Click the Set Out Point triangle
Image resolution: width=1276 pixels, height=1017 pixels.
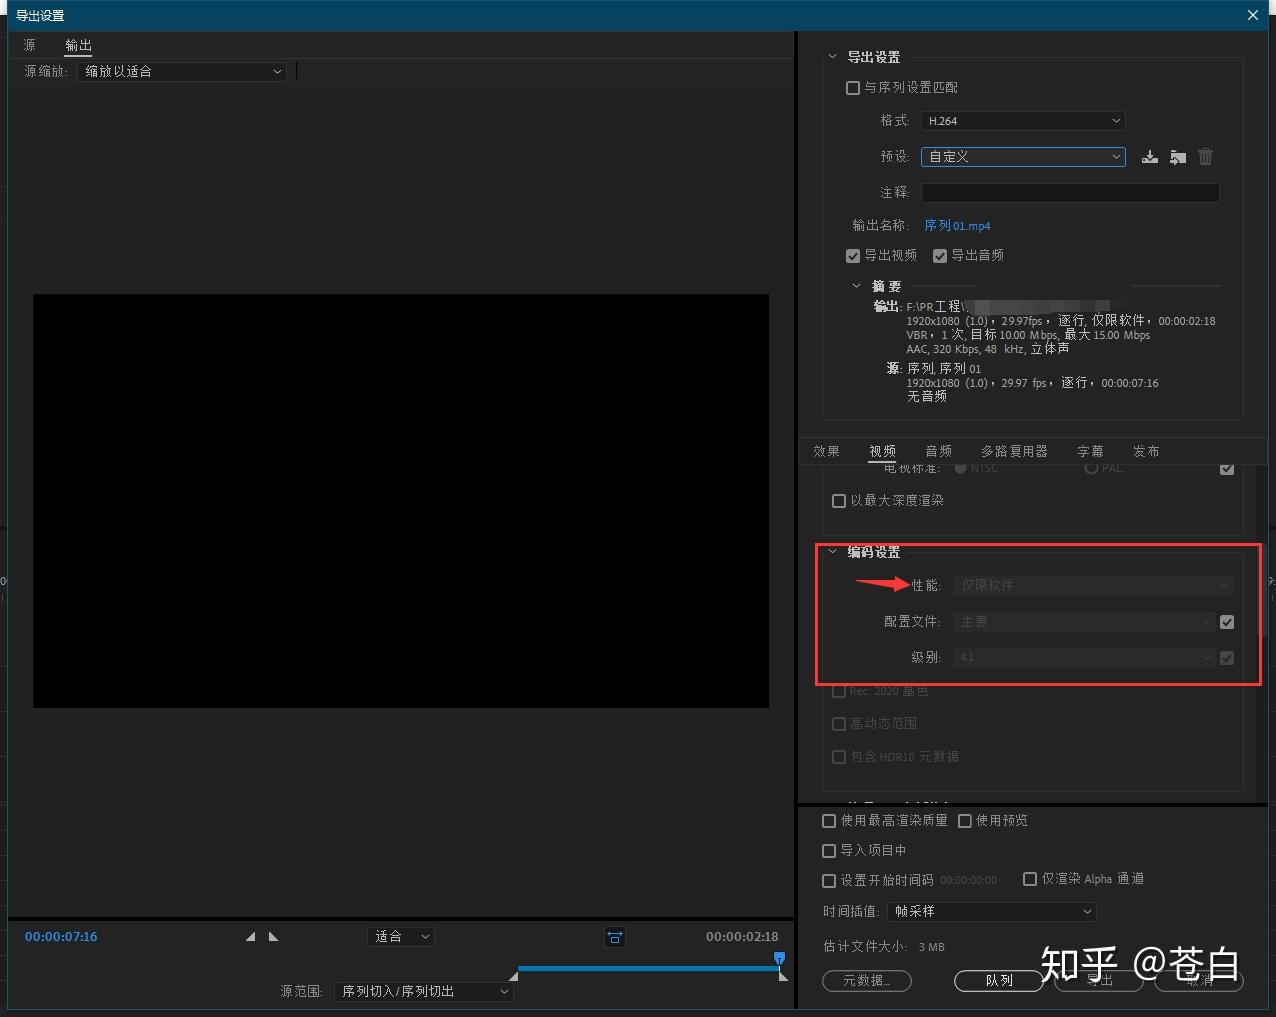pos(273,937)
